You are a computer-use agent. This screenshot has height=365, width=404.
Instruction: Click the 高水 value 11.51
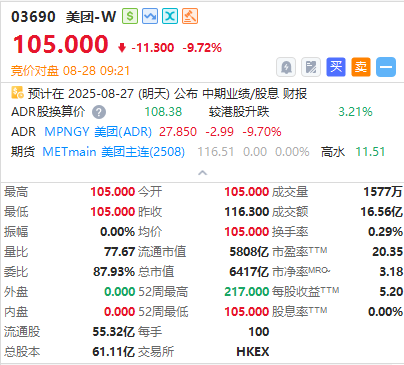pos(370,152)
